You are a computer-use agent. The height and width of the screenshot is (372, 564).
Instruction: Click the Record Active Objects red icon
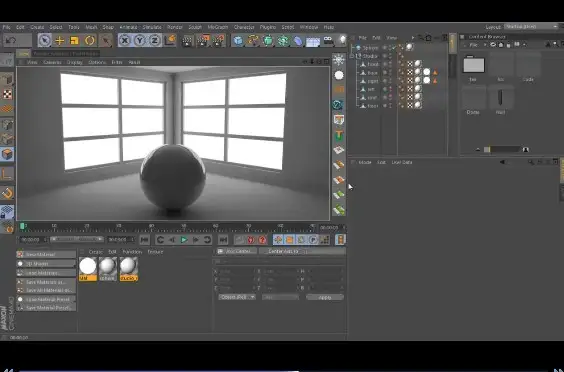click(251, 240)
